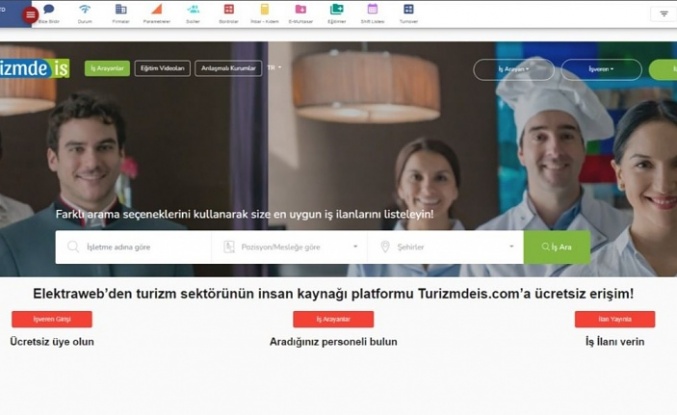Click the location pin icon beside Şehirler

point(385,247)
